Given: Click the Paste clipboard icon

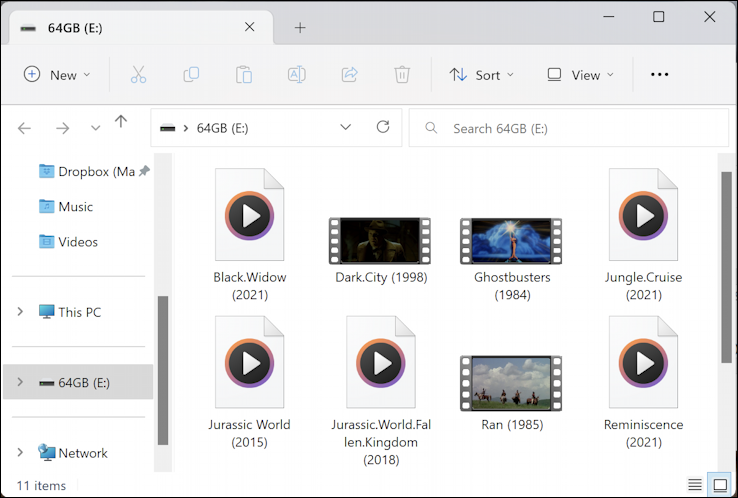Looking at the screenshot, I should (244, 75).
